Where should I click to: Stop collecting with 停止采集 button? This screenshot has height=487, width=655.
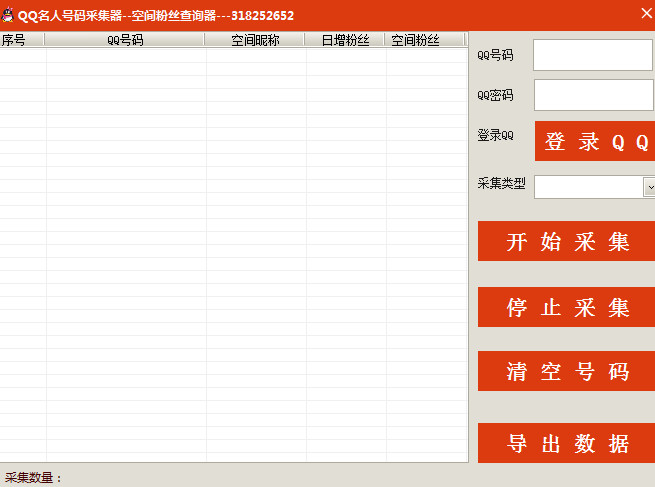[x=567, y=307]
